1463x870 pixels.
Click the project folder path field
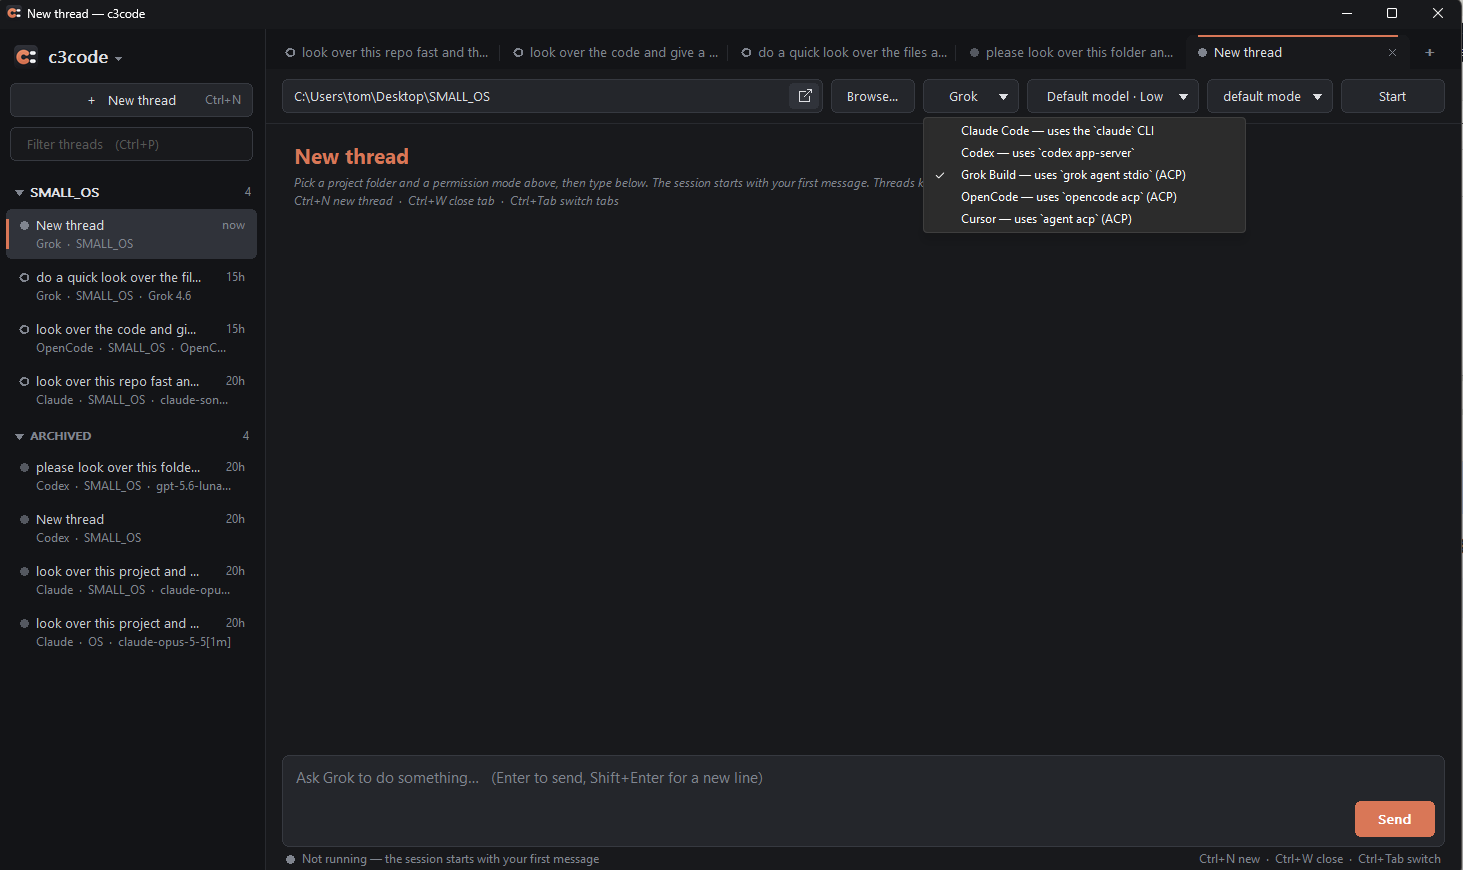point(536,96)
